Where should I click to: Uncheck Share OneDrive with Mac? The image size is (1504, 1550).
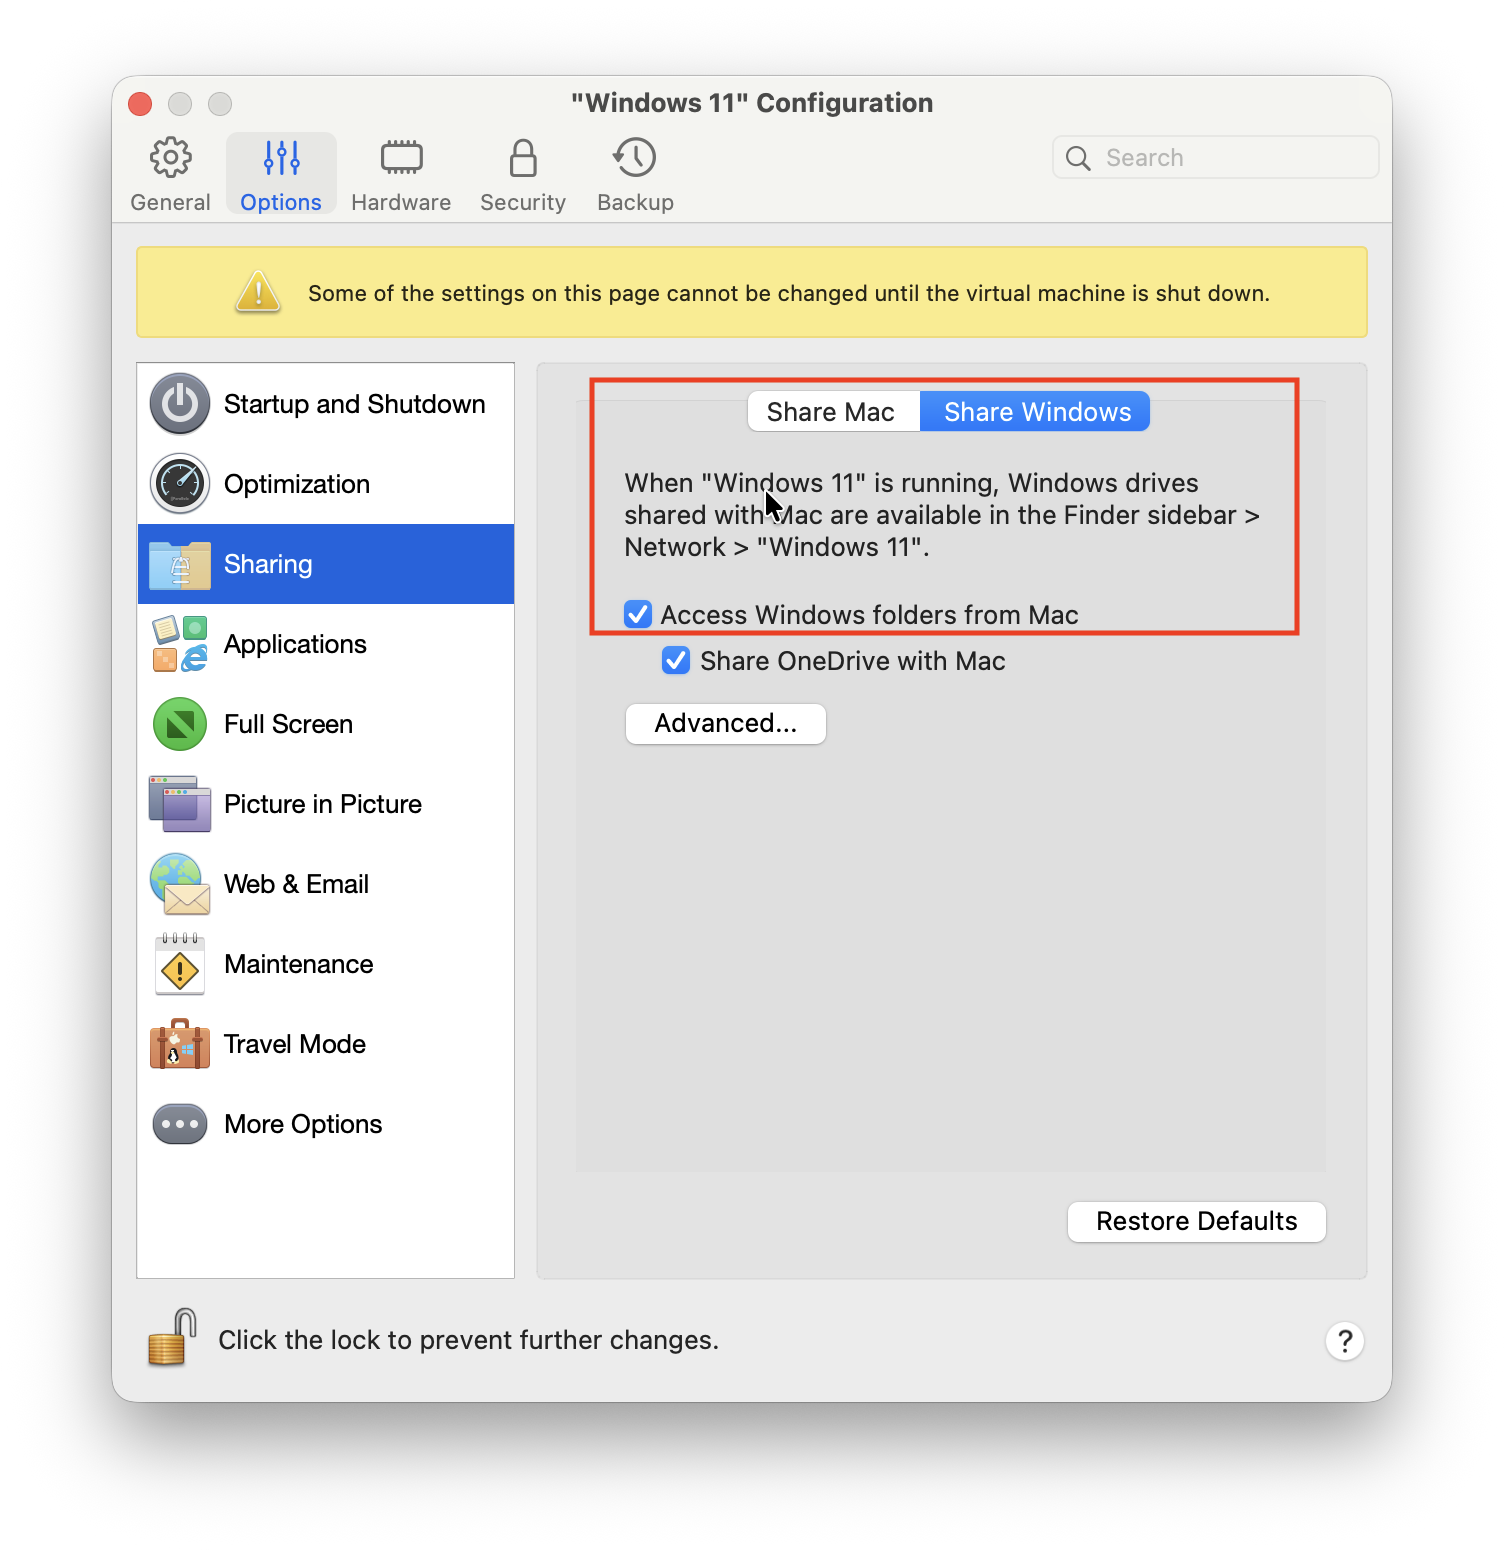[x=676, y=660]
